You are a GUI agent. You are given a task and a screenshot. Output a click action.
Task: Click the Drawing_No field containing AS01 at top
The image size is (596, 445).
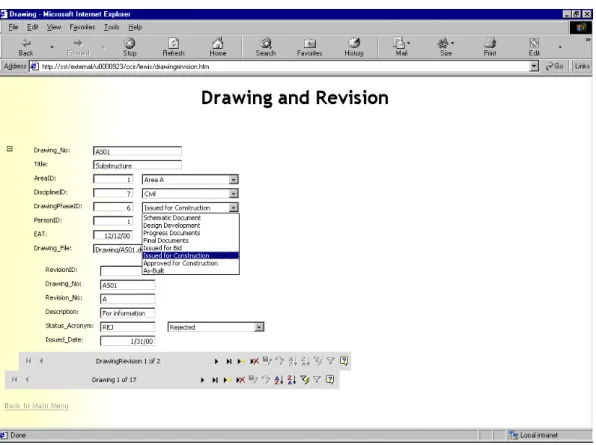(137, 151)
